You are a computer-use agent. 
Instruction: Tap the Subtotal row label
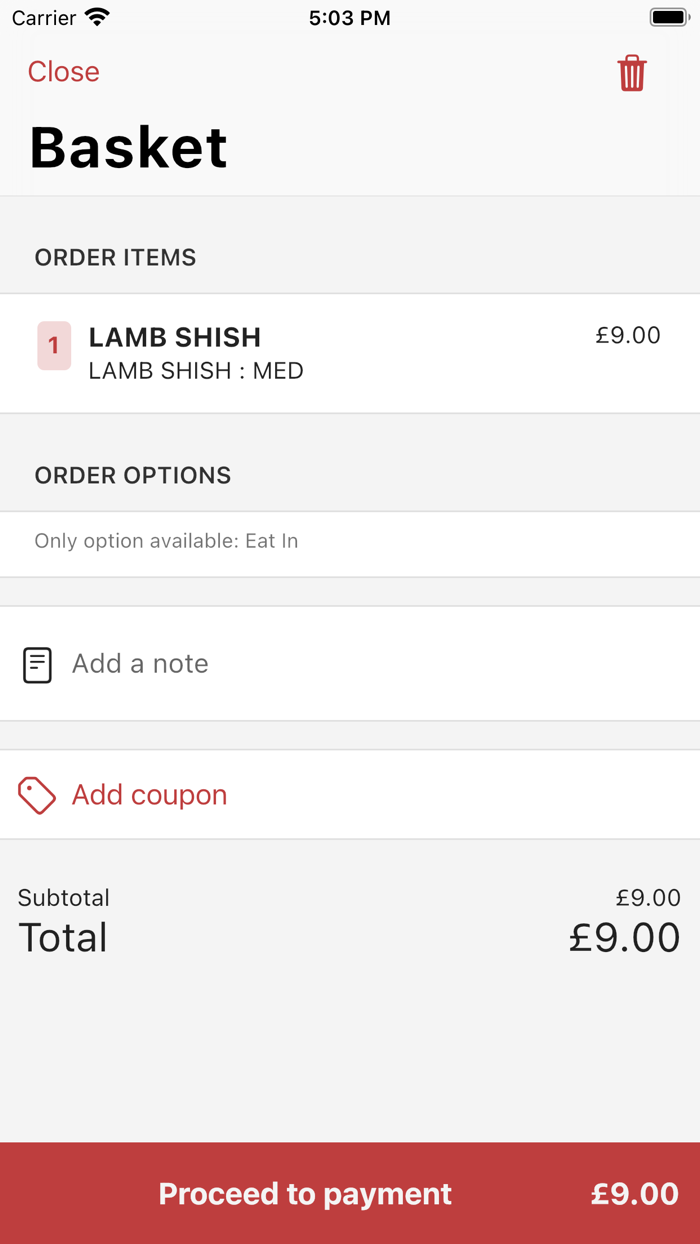[x=64, y=898]
